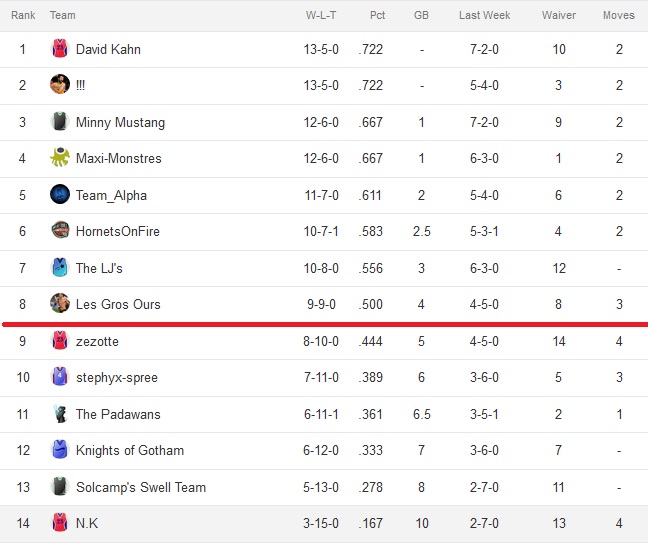Screen dimensions: 648x545
Task: Click Team_Alpha's blue circular logo
Action: (60, 194)
